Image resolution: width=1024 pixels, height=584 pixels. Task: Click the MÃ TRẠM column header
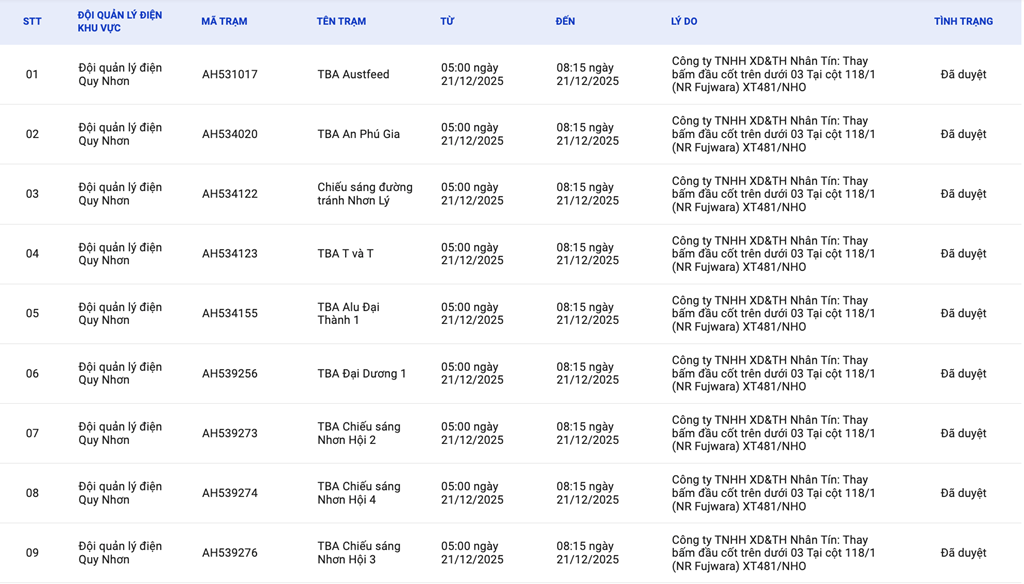click(x=224, y=21)
